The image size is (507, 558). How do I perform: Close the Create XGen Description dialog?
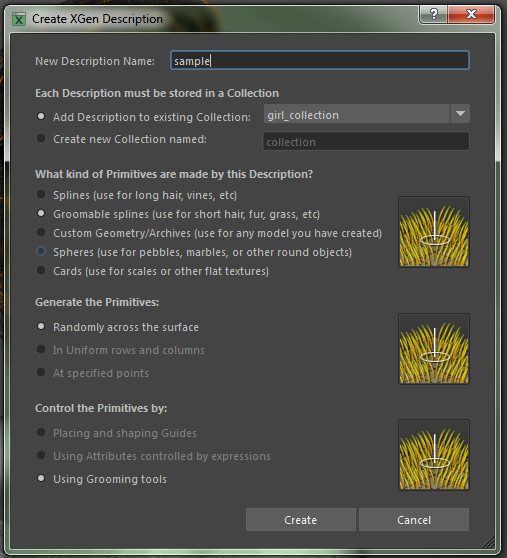click(471, 15)
